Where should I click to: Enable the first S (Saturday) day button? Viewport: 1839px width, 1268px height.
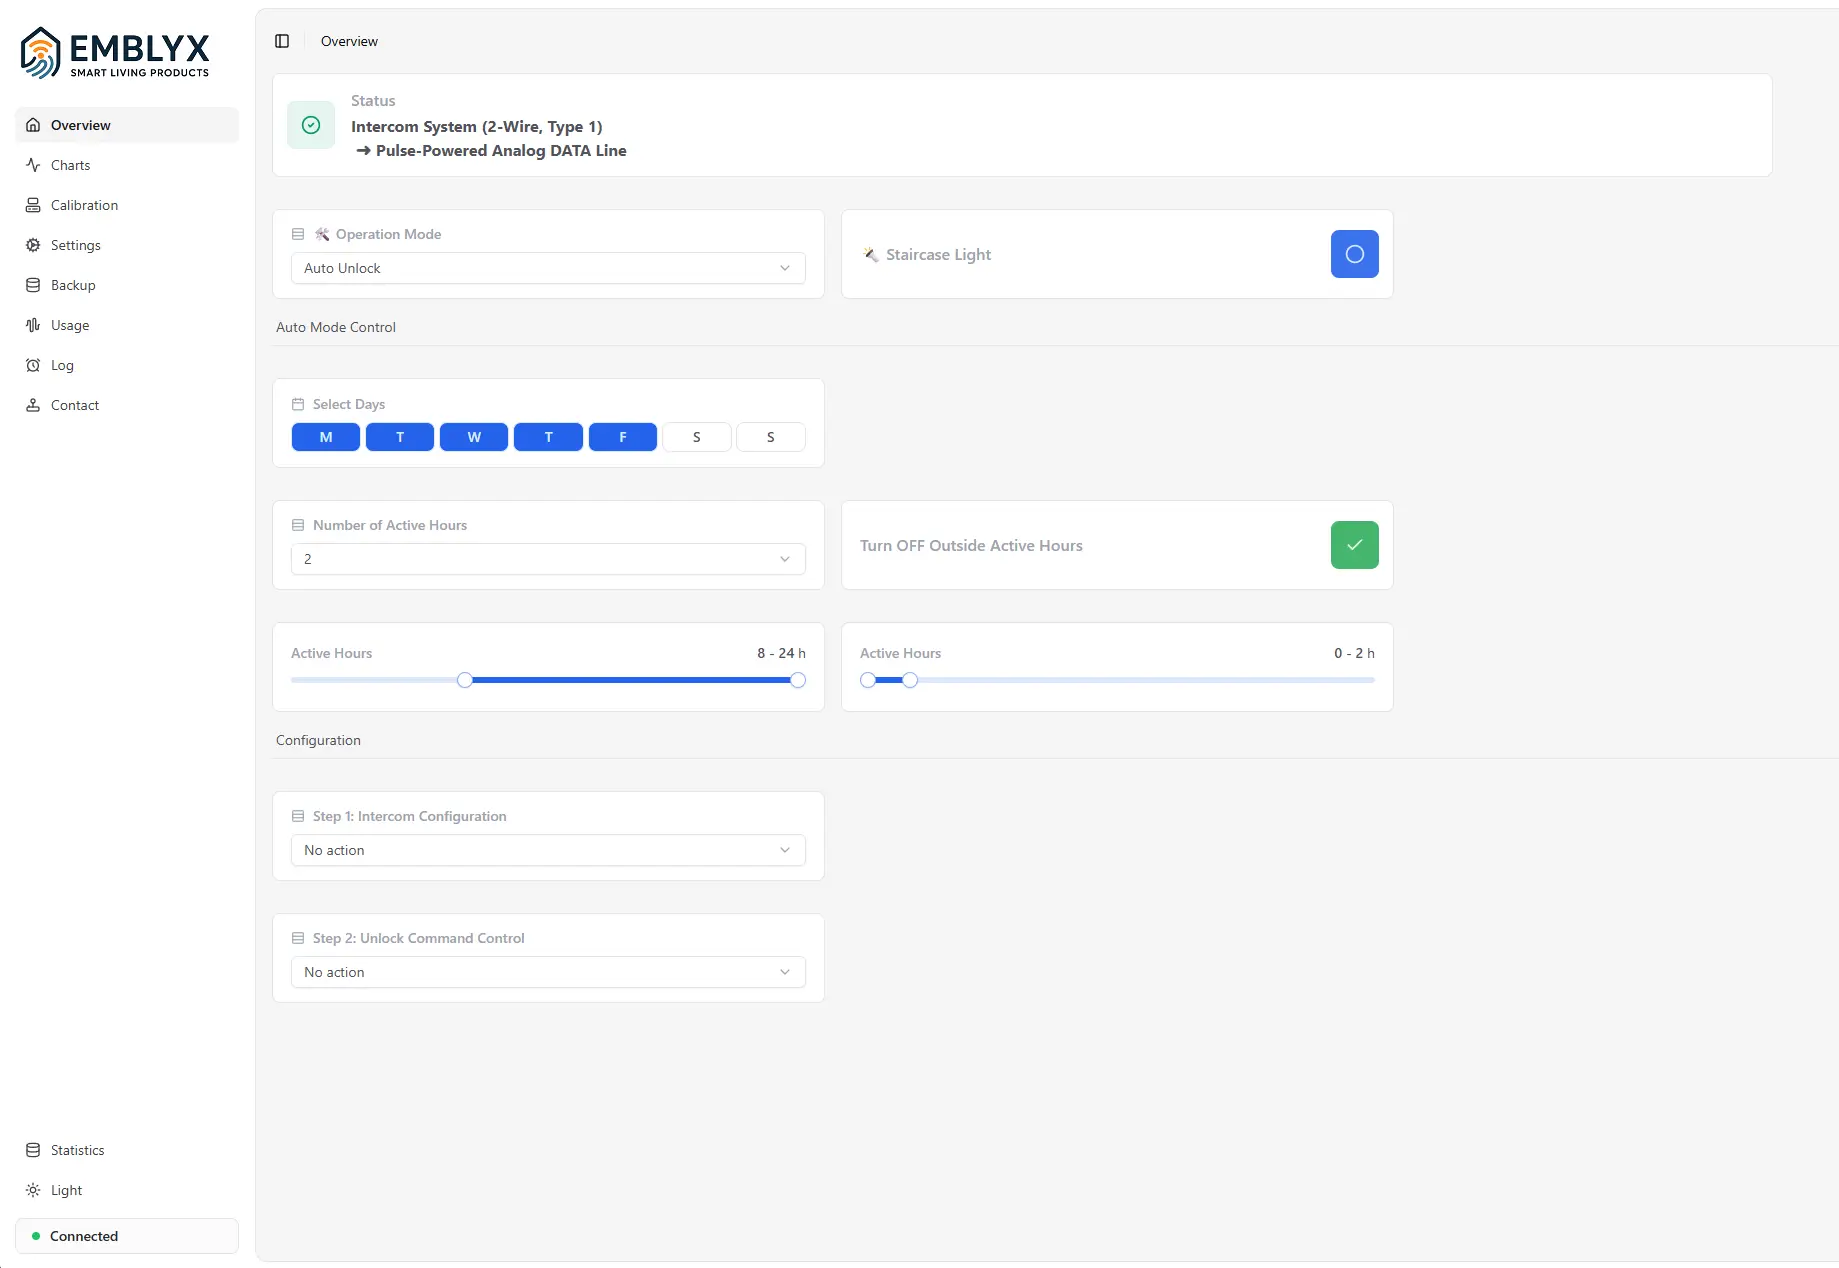pos(697,437)
